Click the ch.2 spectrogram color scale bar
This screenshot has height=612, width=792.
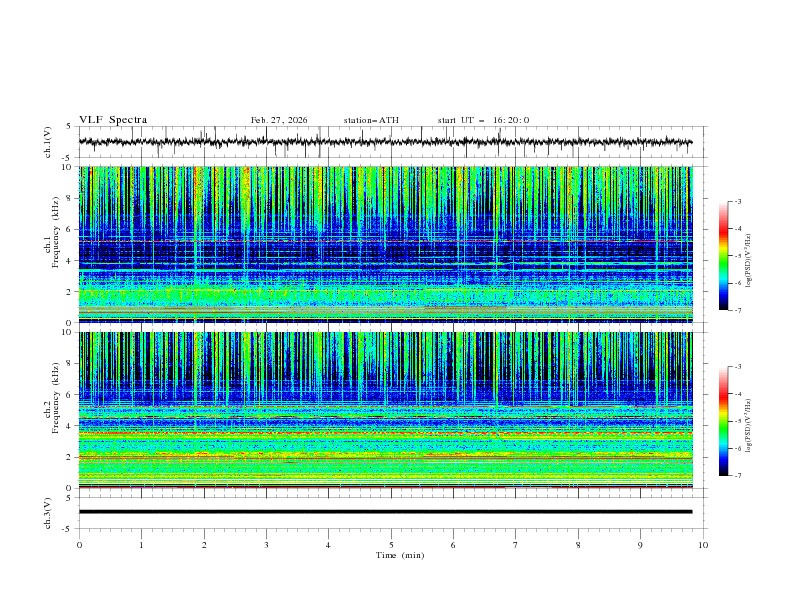(x=723, y=421)
